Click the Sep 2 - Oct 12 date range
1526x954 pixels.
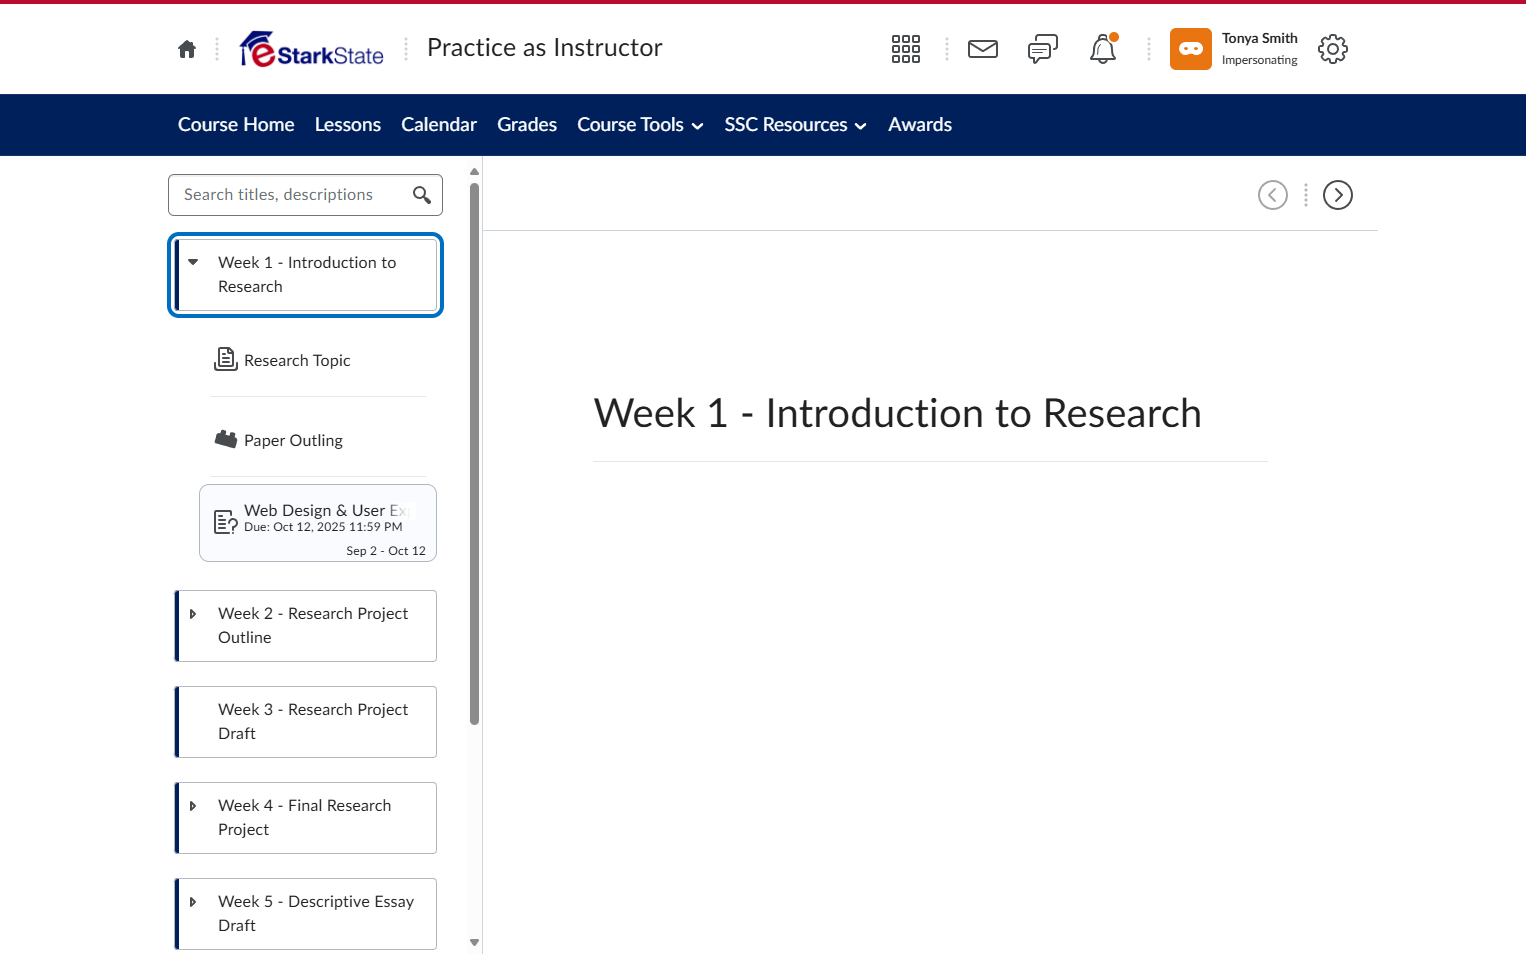[386, 551]
